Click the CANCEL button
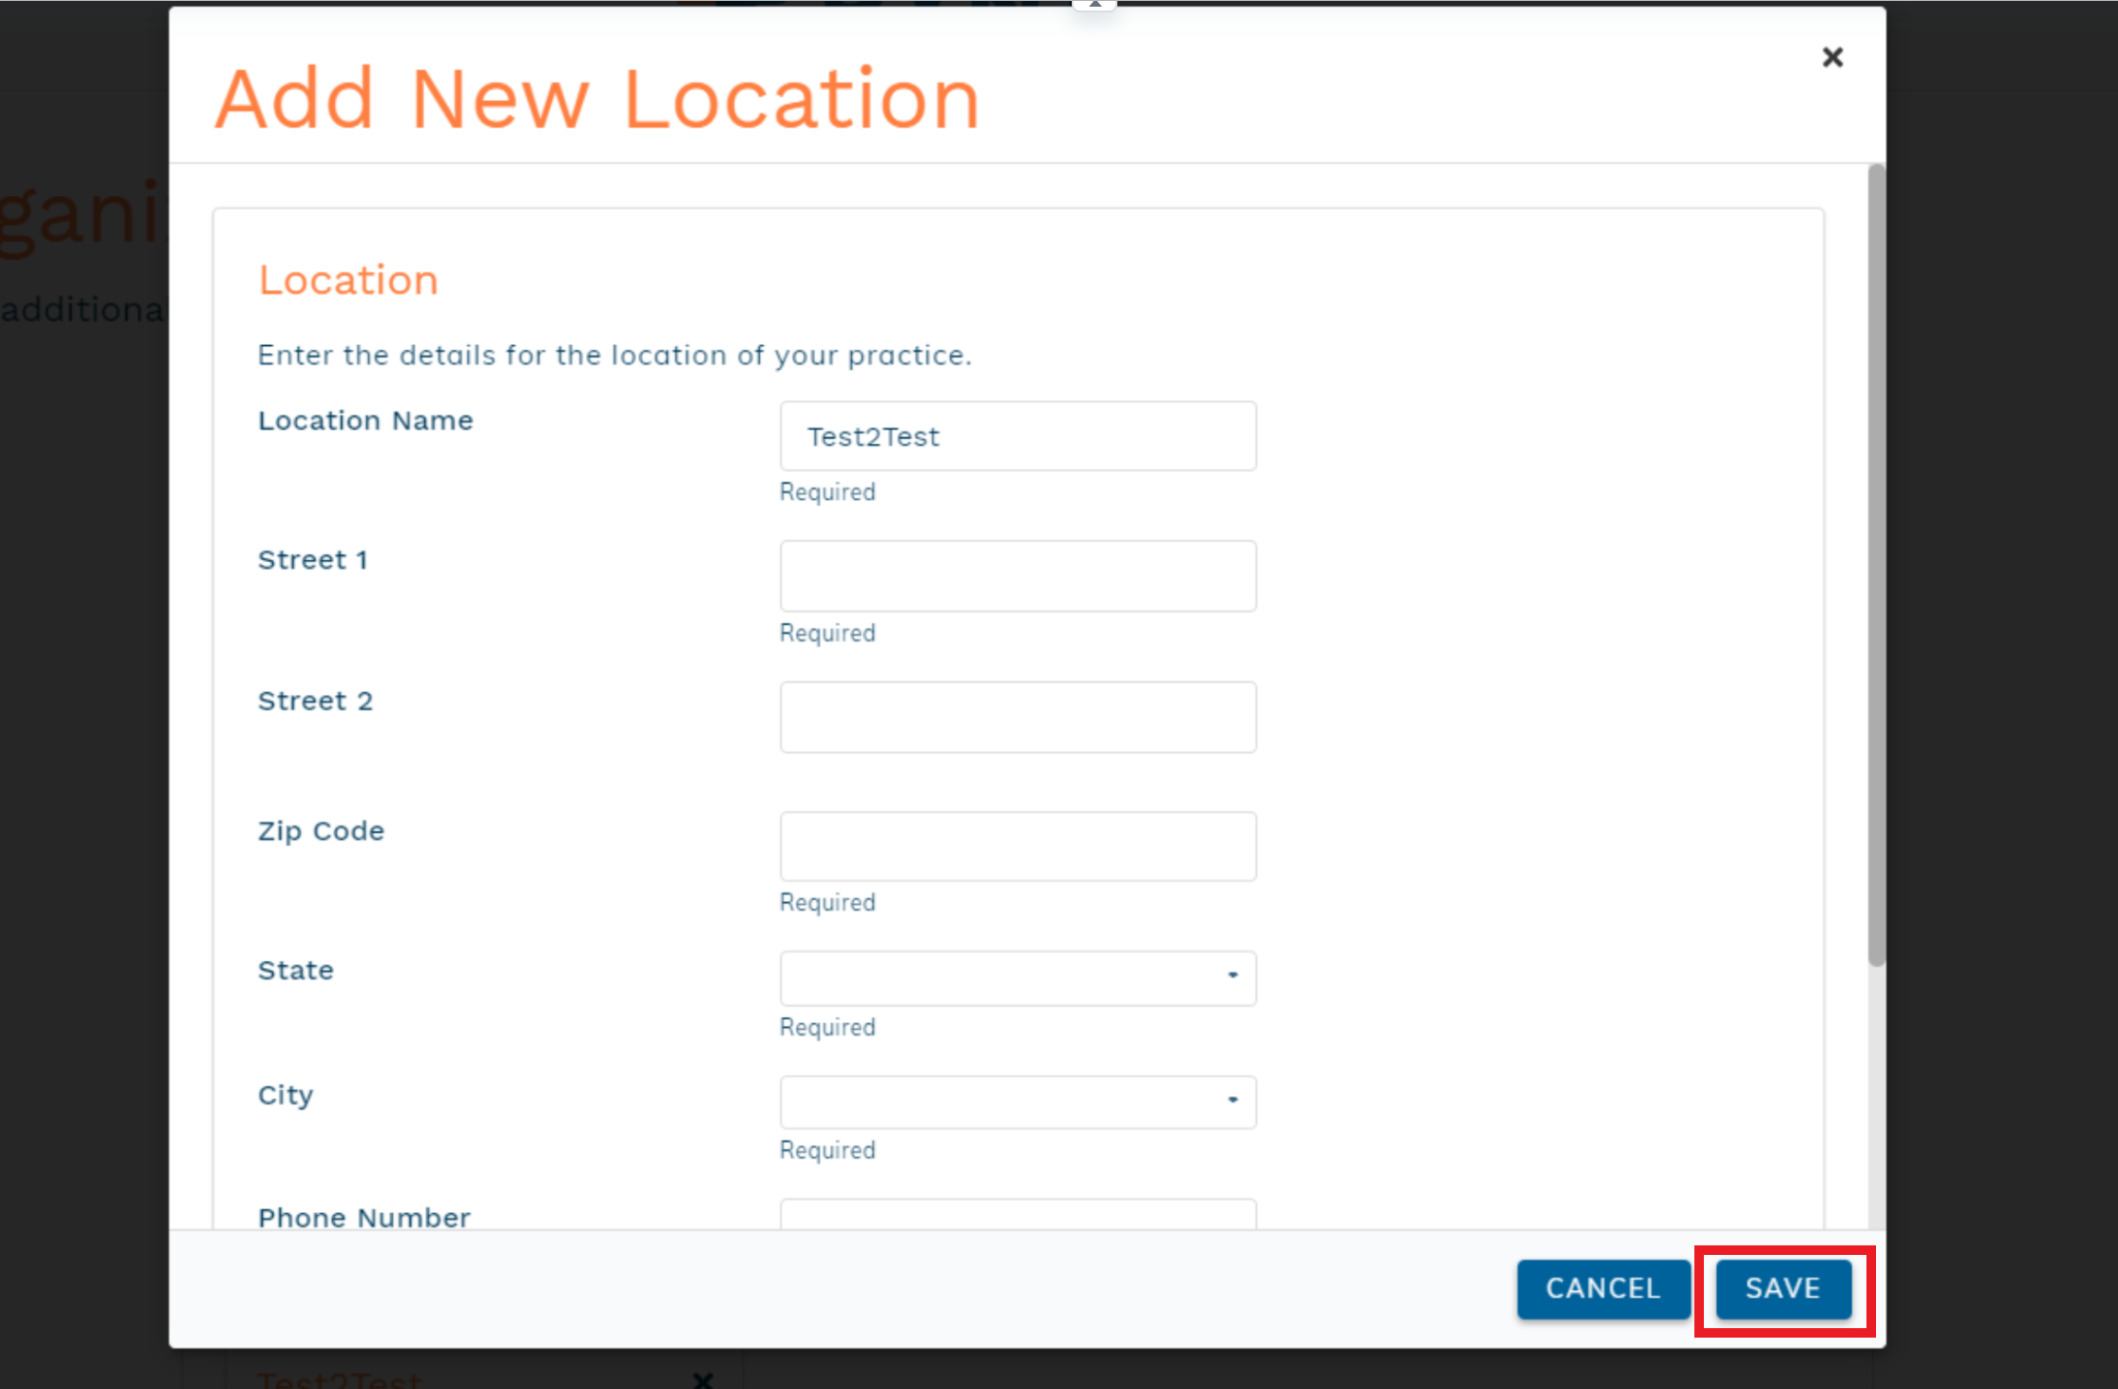The image size is (2118, 1389). [1603, 1289]
